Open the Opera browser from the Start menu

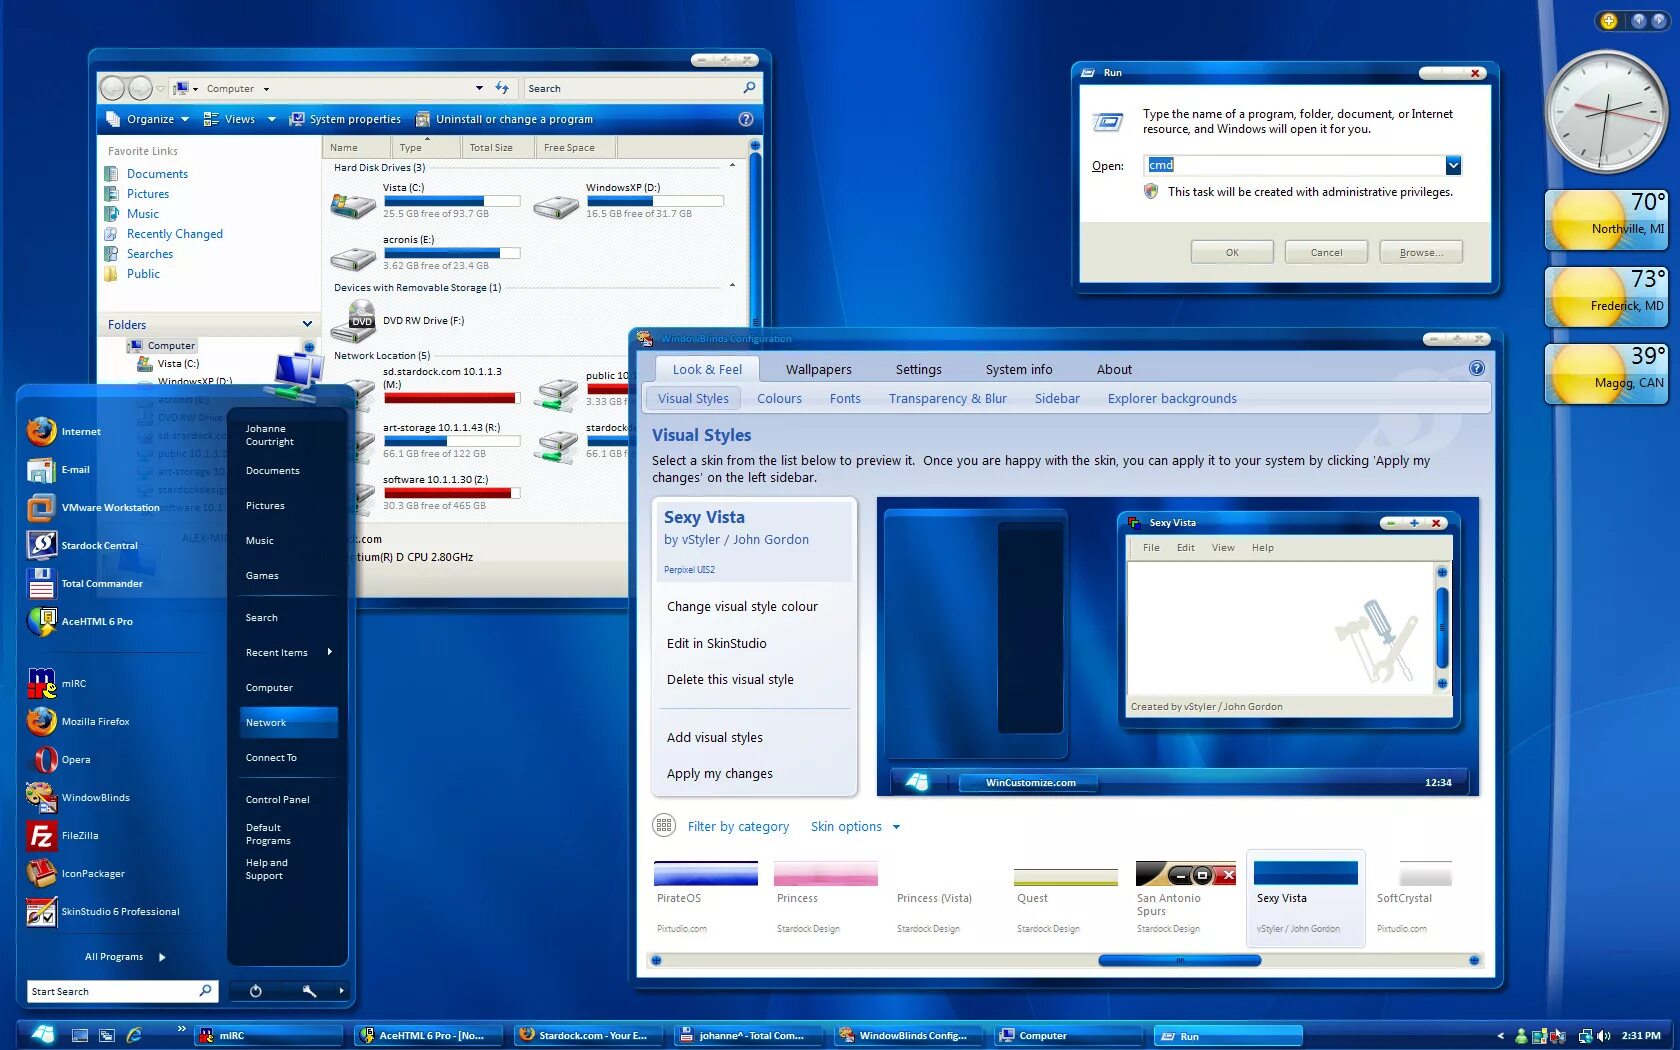click(x=59, y=760)
